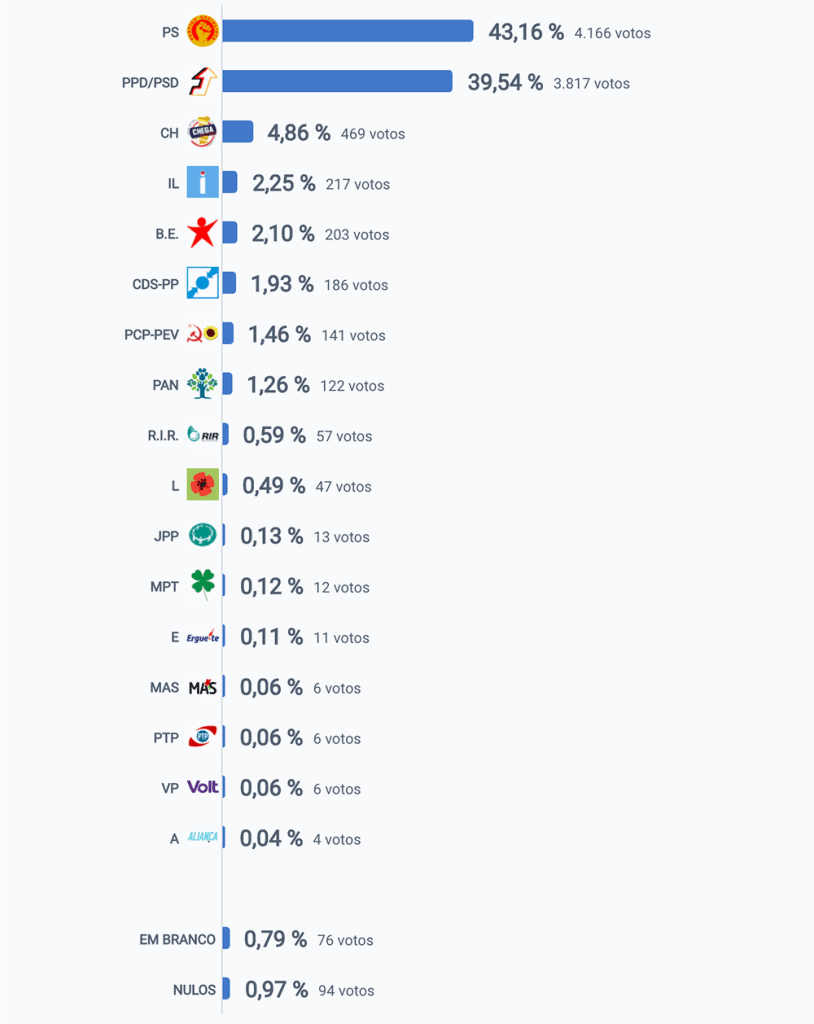Click the Iniciativa Liberal blue logo

click(x=203, y=182)
